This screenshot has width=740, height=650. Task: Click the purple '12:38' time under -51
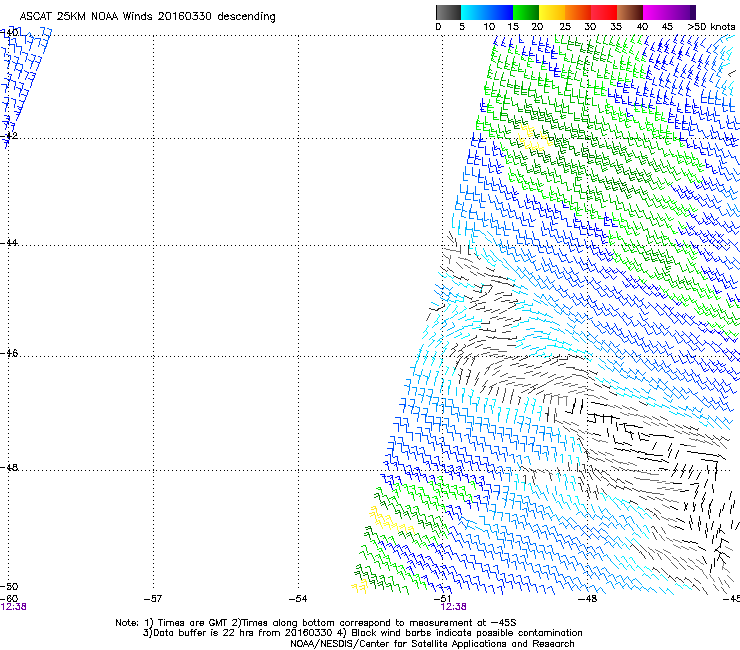[x=454, y=607]
